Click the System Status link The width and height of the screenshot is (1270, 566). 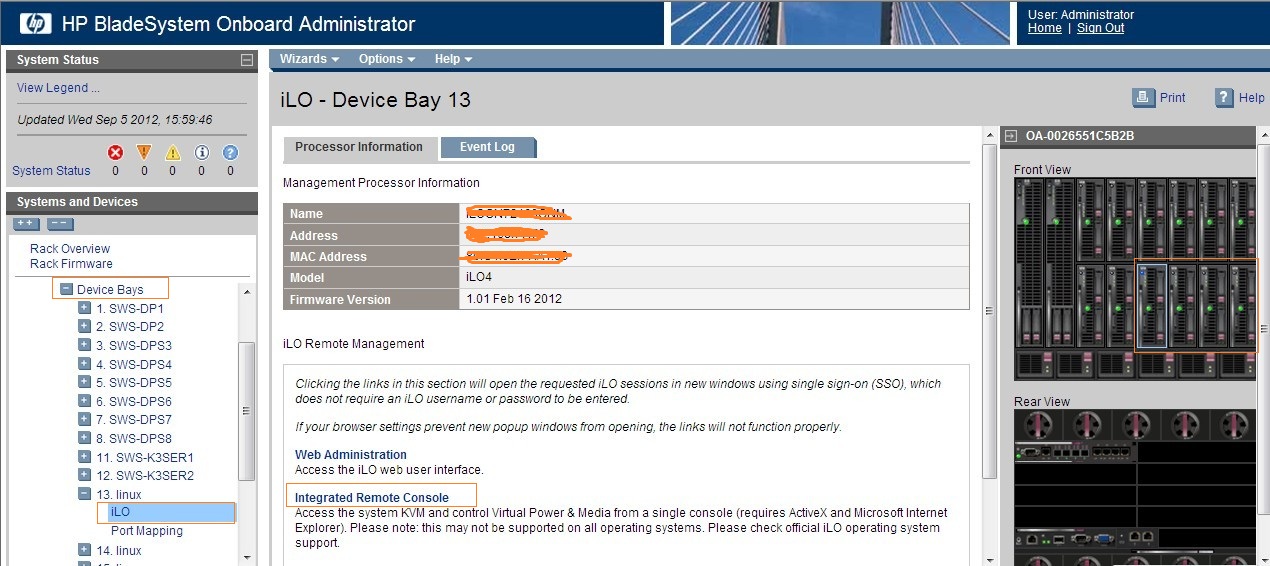pyautogui.click(x=51, y=171)
